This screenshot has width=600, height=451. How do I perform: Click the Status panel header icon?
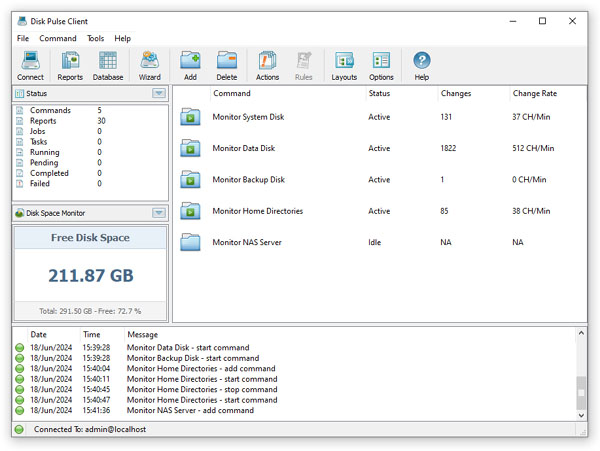click(x=20, y=94)
